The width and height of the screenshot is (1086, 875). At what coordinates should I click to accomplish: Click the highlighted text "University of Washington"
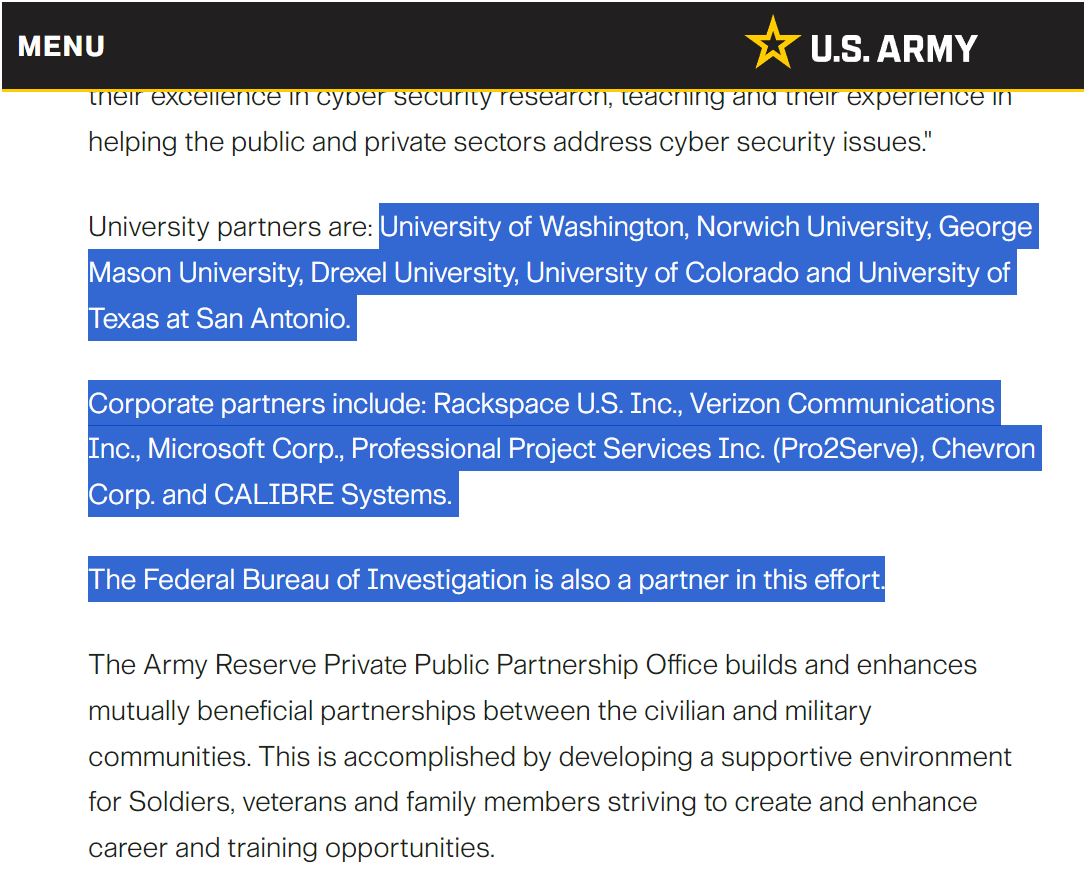pyautogui.click(x=534, y=227)
